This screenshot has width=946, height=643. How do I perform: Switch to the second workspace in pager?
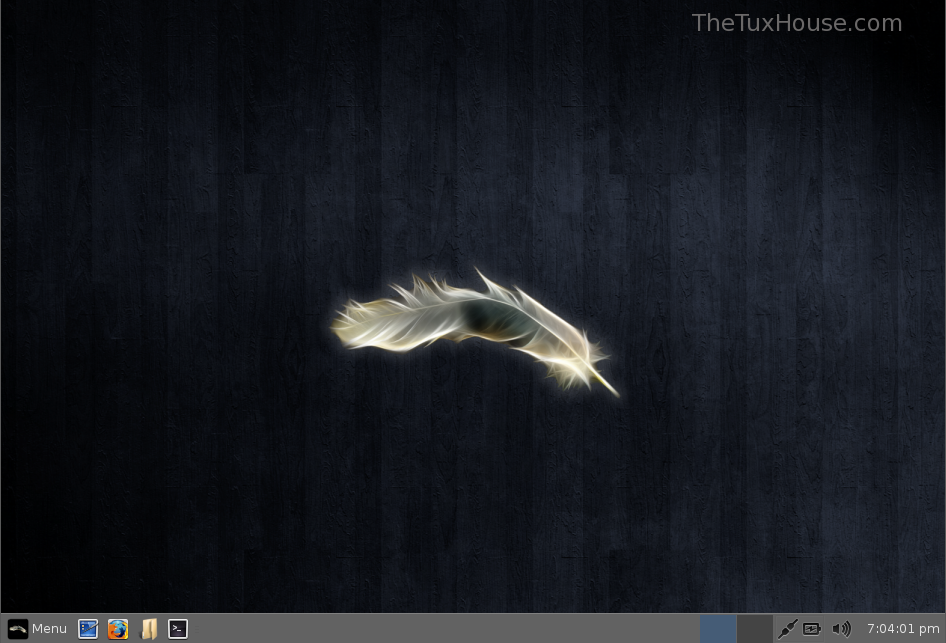click(754, 629)
